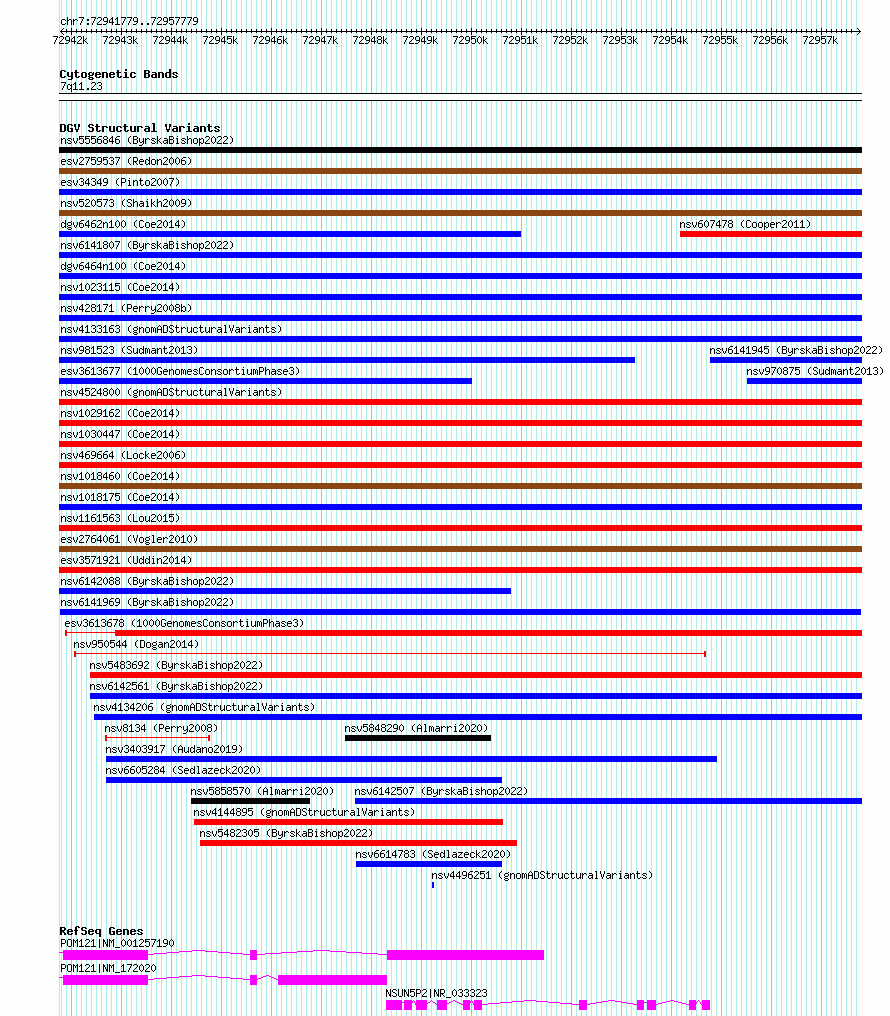Click the nsv5483692 (ByrskaBishop2022) label
This screenshot has width=890, height=1016.
pyautogui.click(x=176, y=665)
